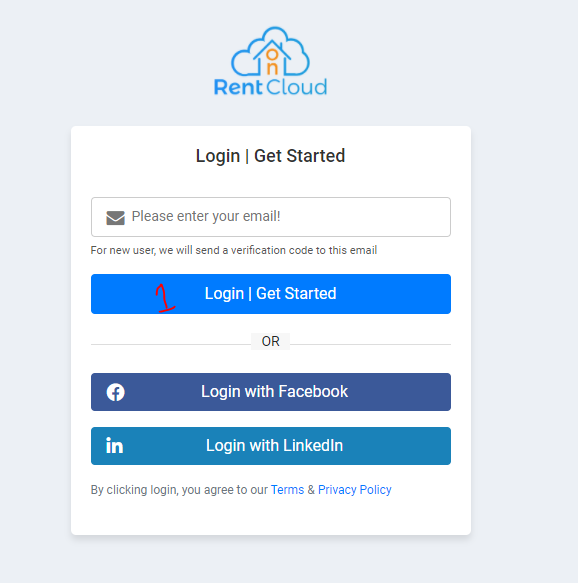Click the horizontal divider line left of OR
The image size is (578, 583).
tap(171, 344)
